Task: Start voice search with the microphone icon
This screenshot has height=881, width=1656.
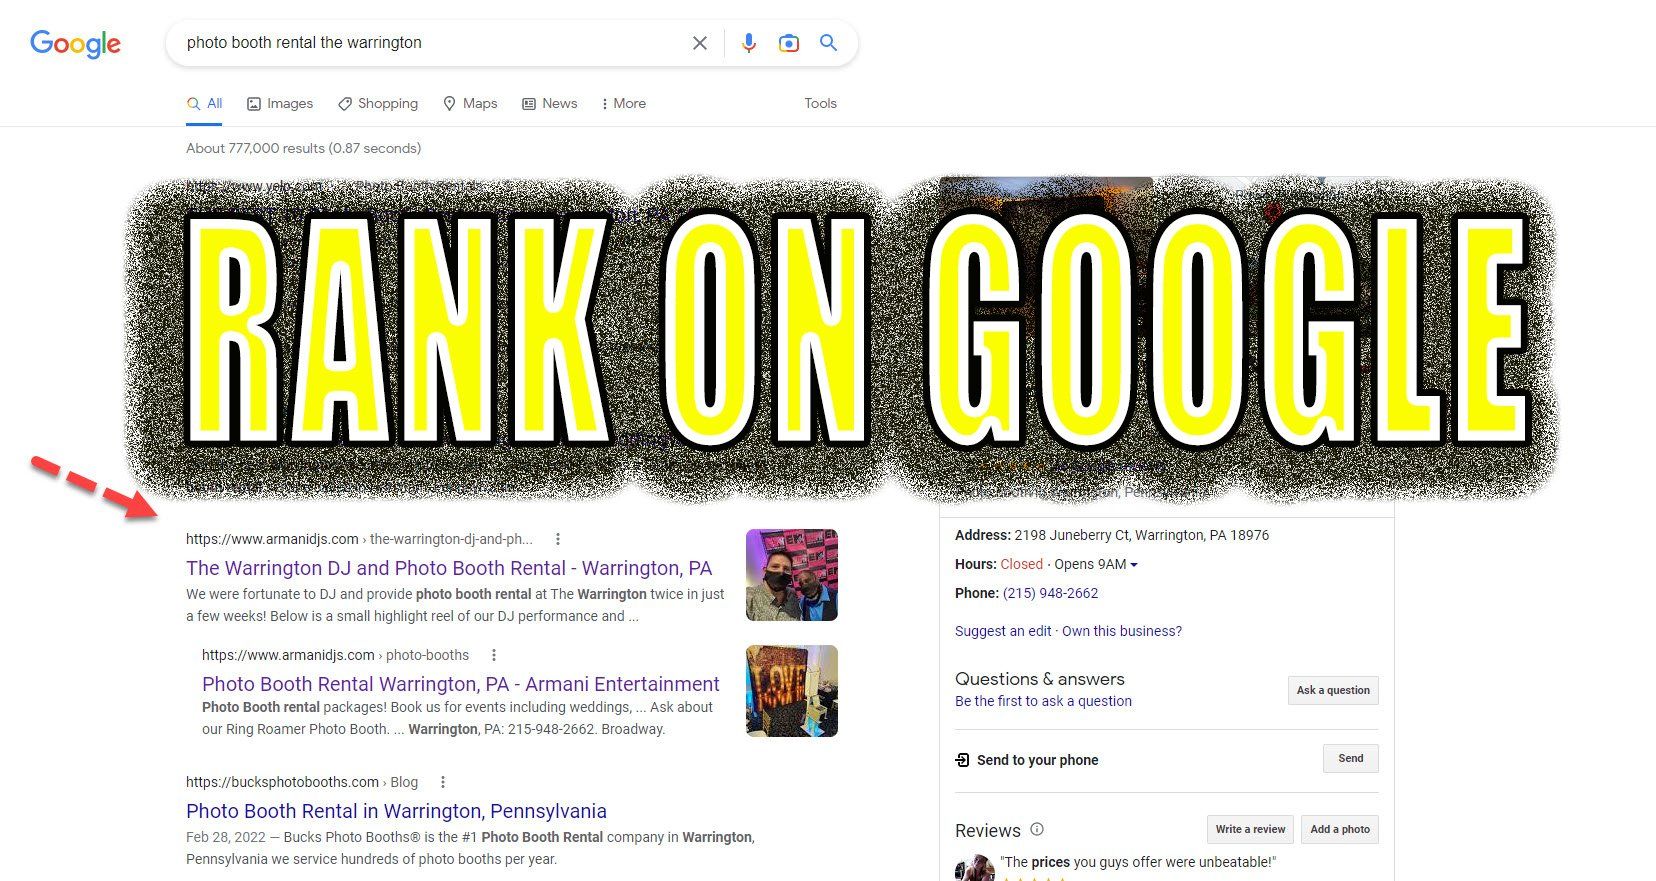Action: tap(749, 43)
